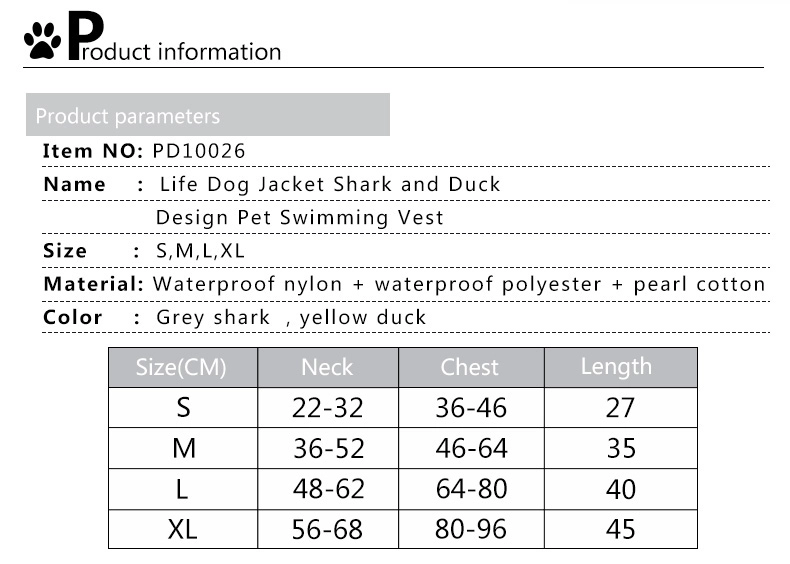This screenshot has height=564, width=790.
Task: Select the Product parameters banner
Action: [x=208, y=114]
